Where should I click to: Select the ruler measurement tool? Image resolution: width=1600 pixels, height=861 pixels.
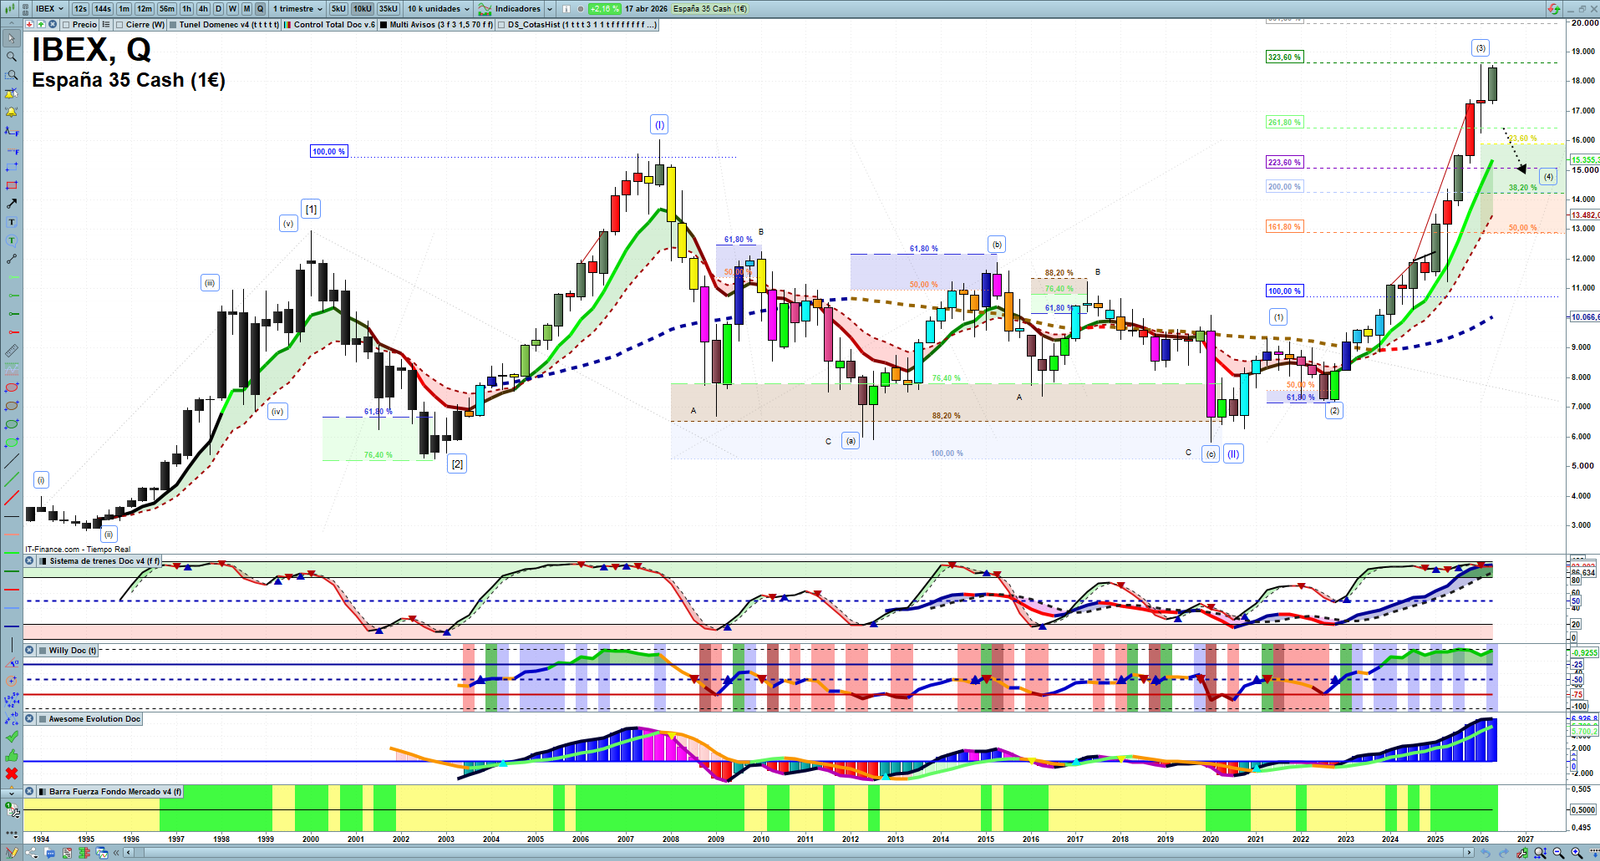coord(11,351)
